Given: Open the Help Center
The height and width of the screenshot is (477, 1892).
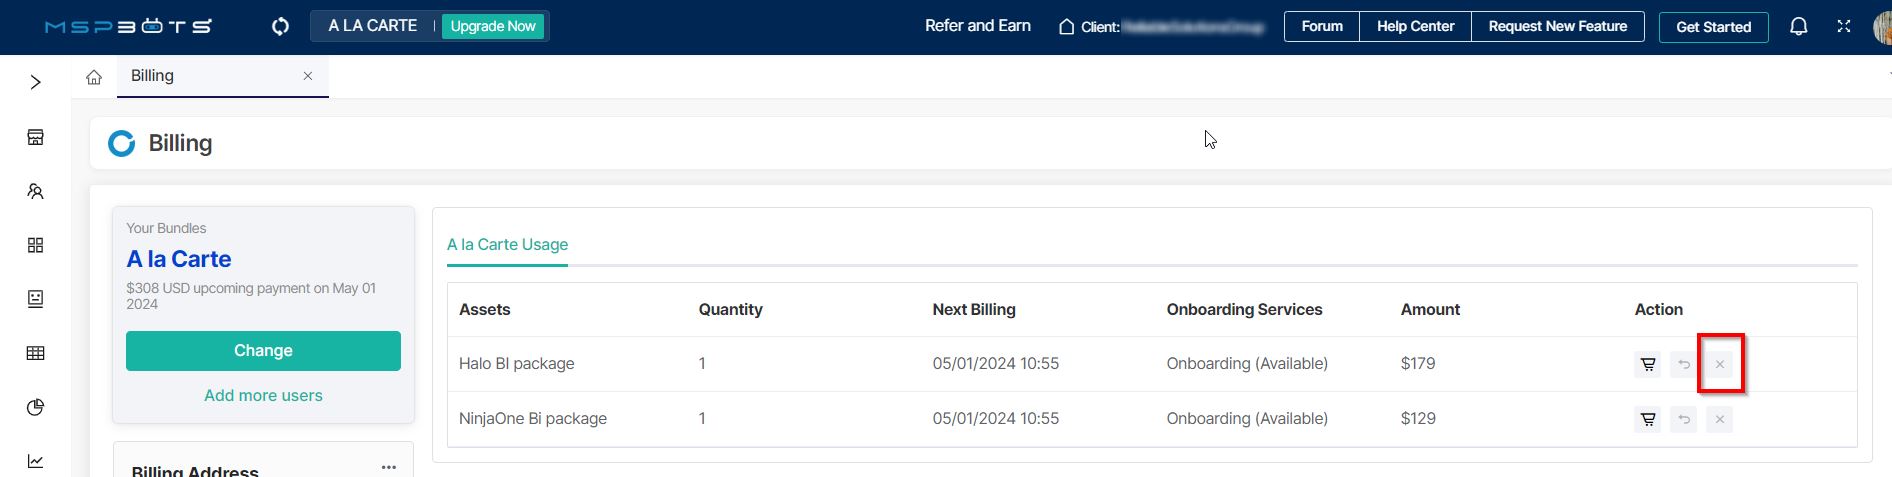Looking at the screenshot, I should click(1415, 27).
